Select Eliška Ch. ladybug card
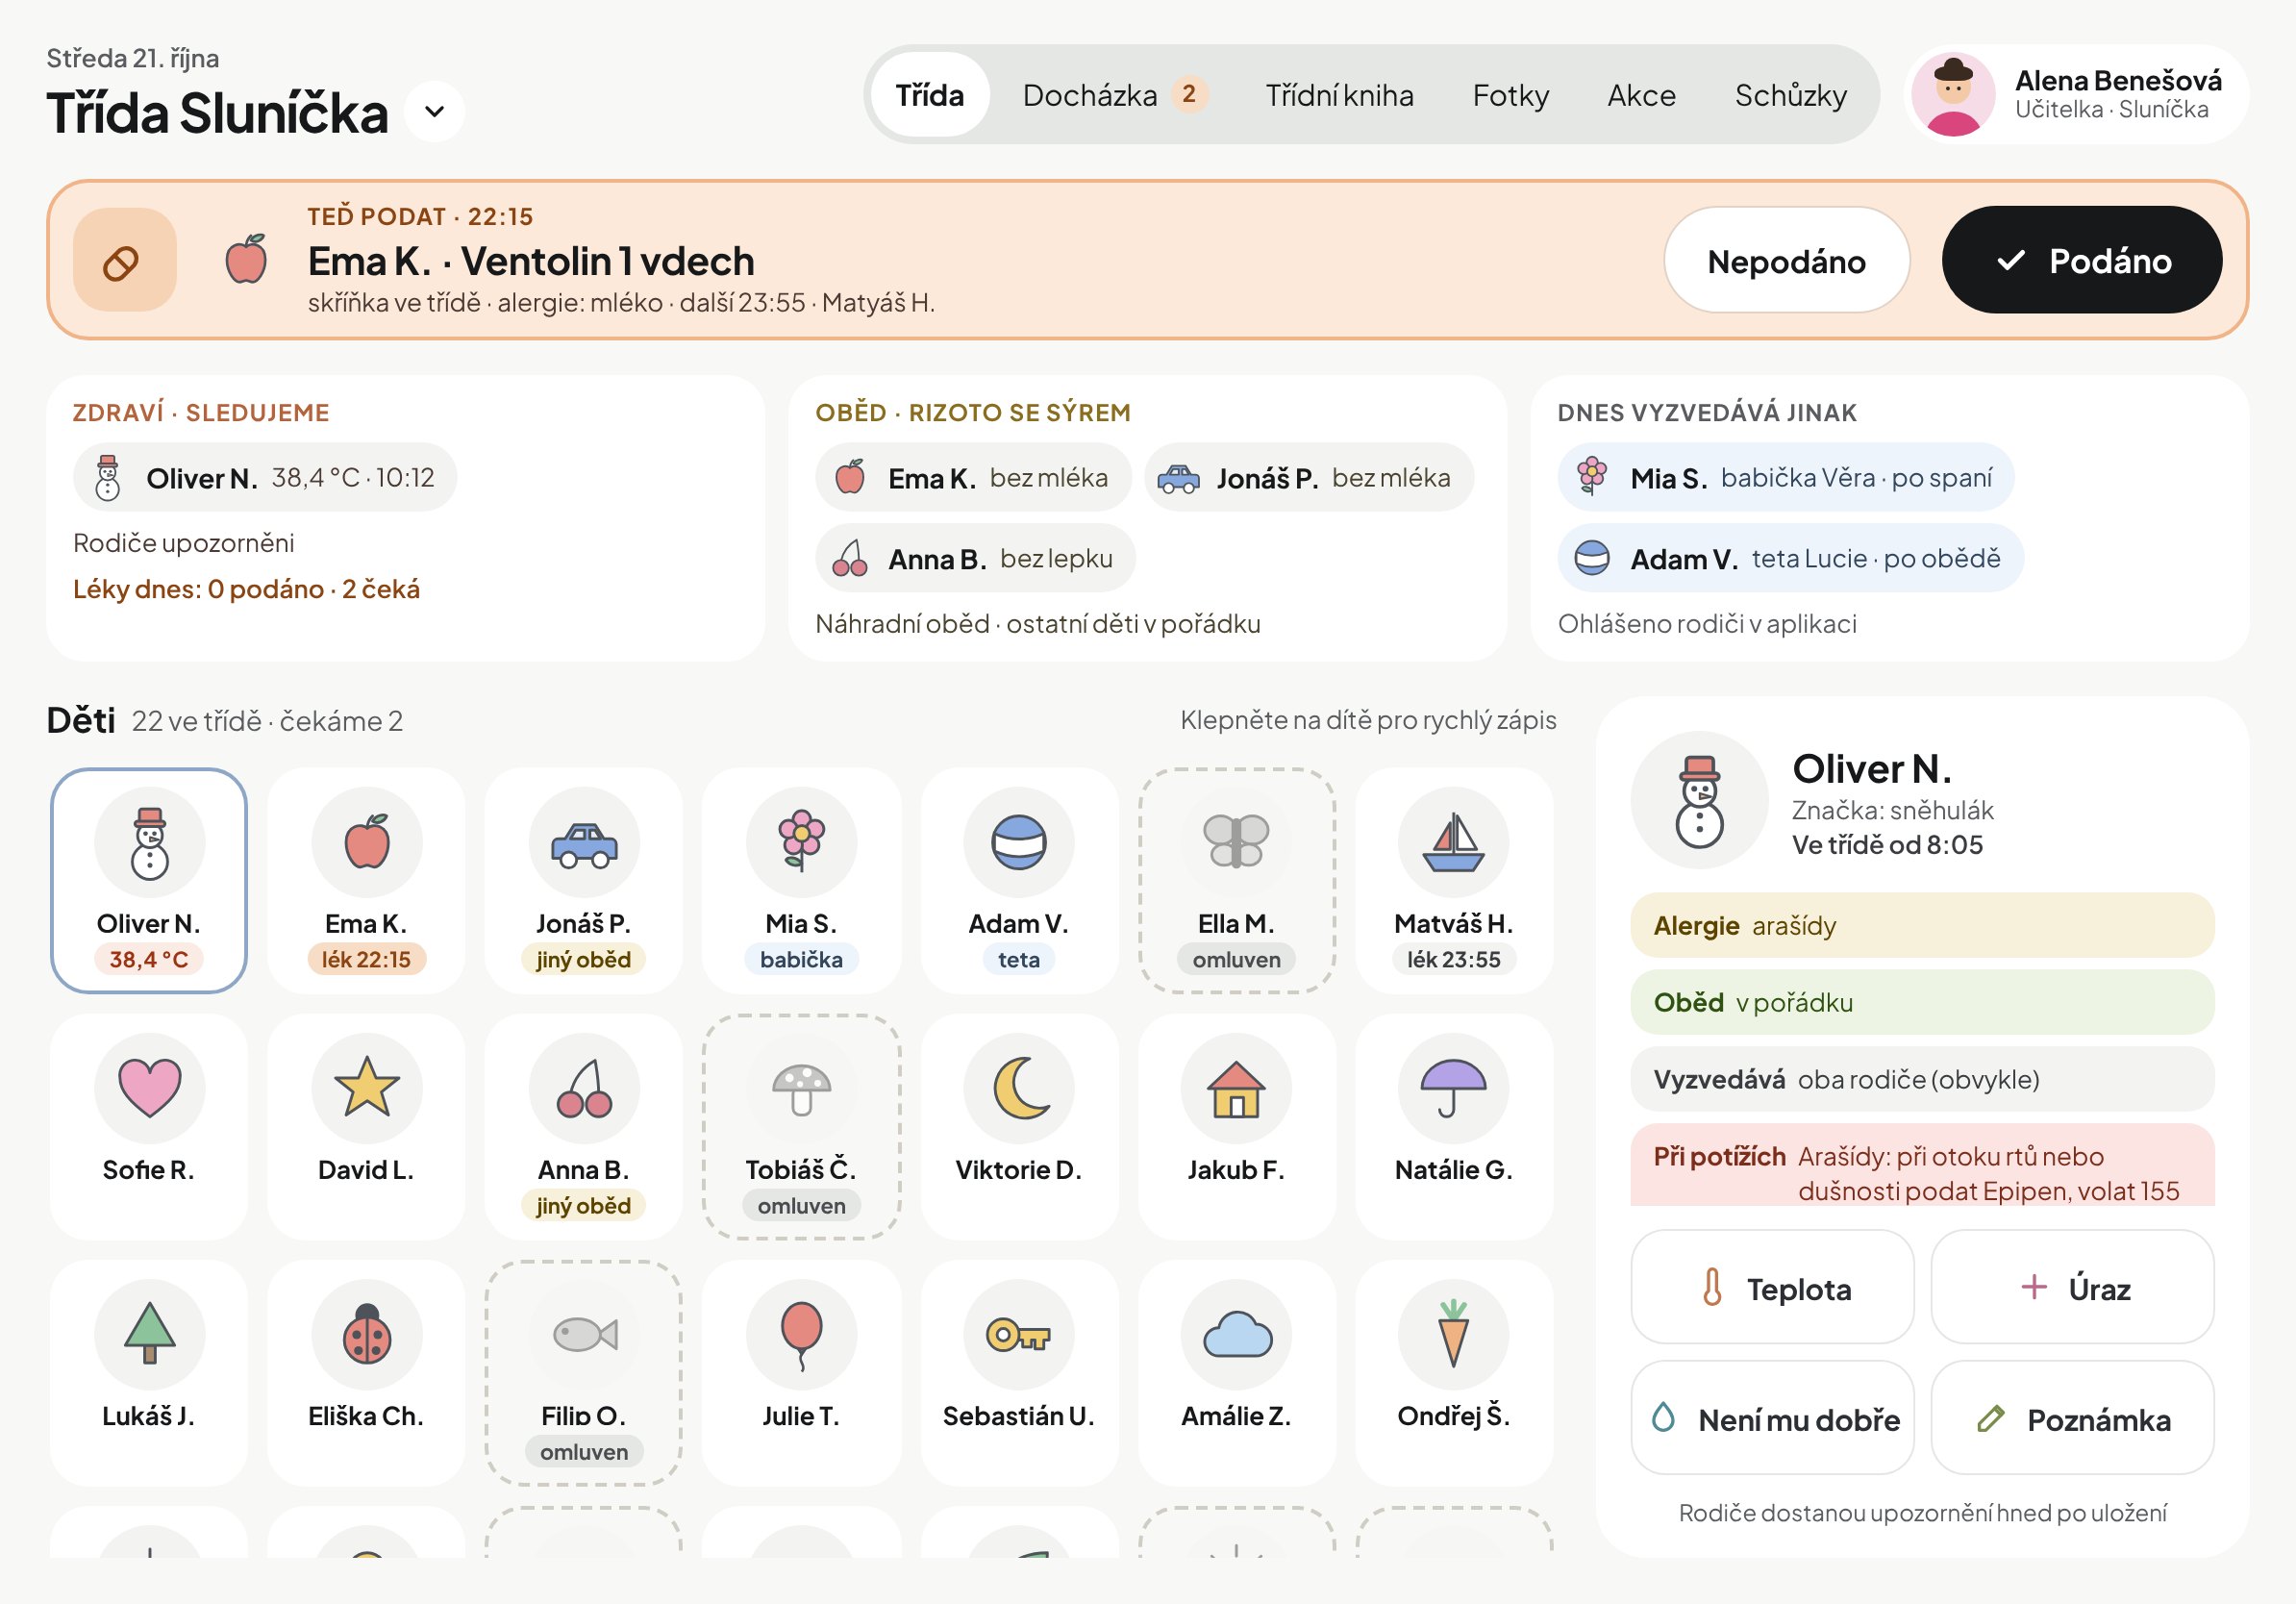 366,1372
